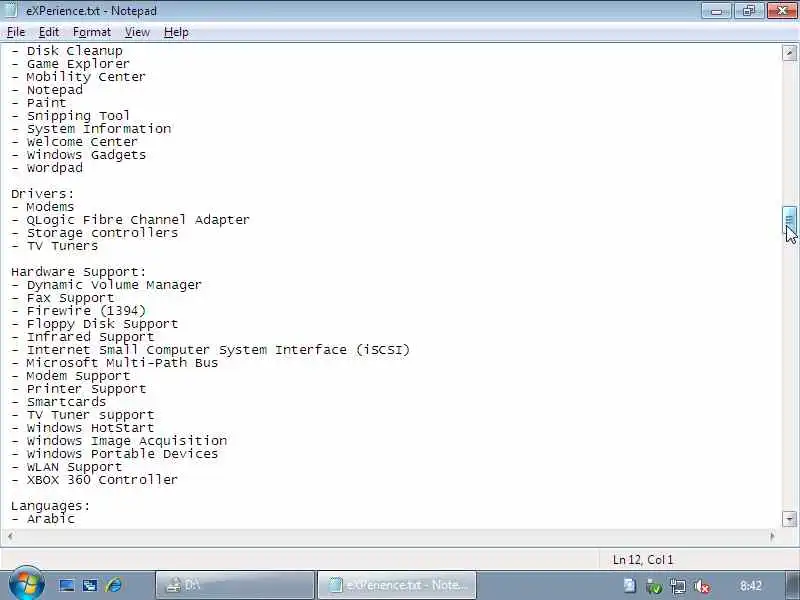Click the line 'Paint'
800x600 pixels.
(39, 103)
